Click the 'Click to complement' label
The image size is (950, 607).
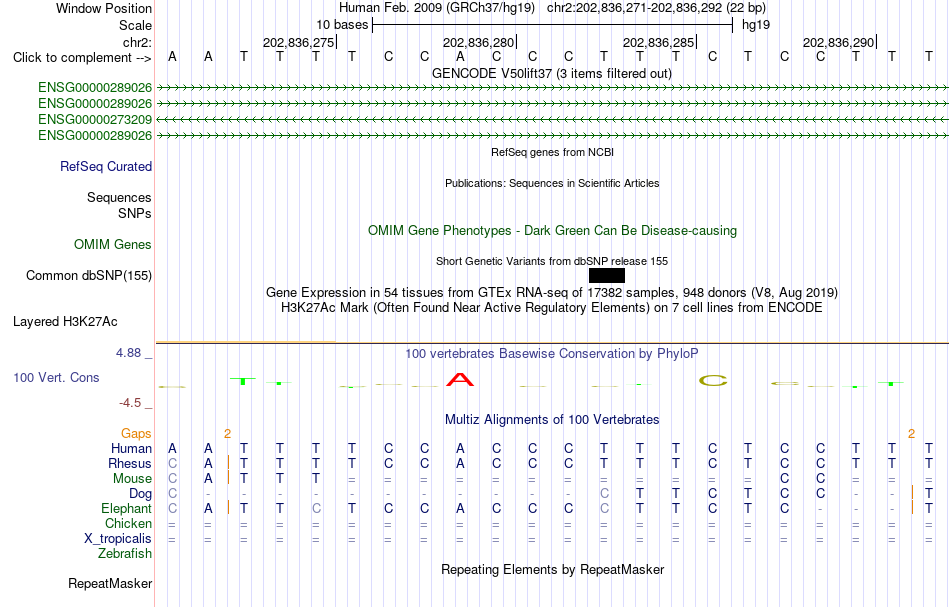tap(82, 58)
